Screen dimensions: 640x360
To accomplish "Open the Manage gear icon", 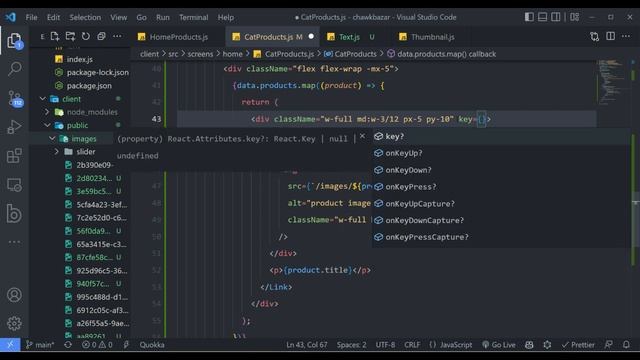I will [x=14, y=323].
